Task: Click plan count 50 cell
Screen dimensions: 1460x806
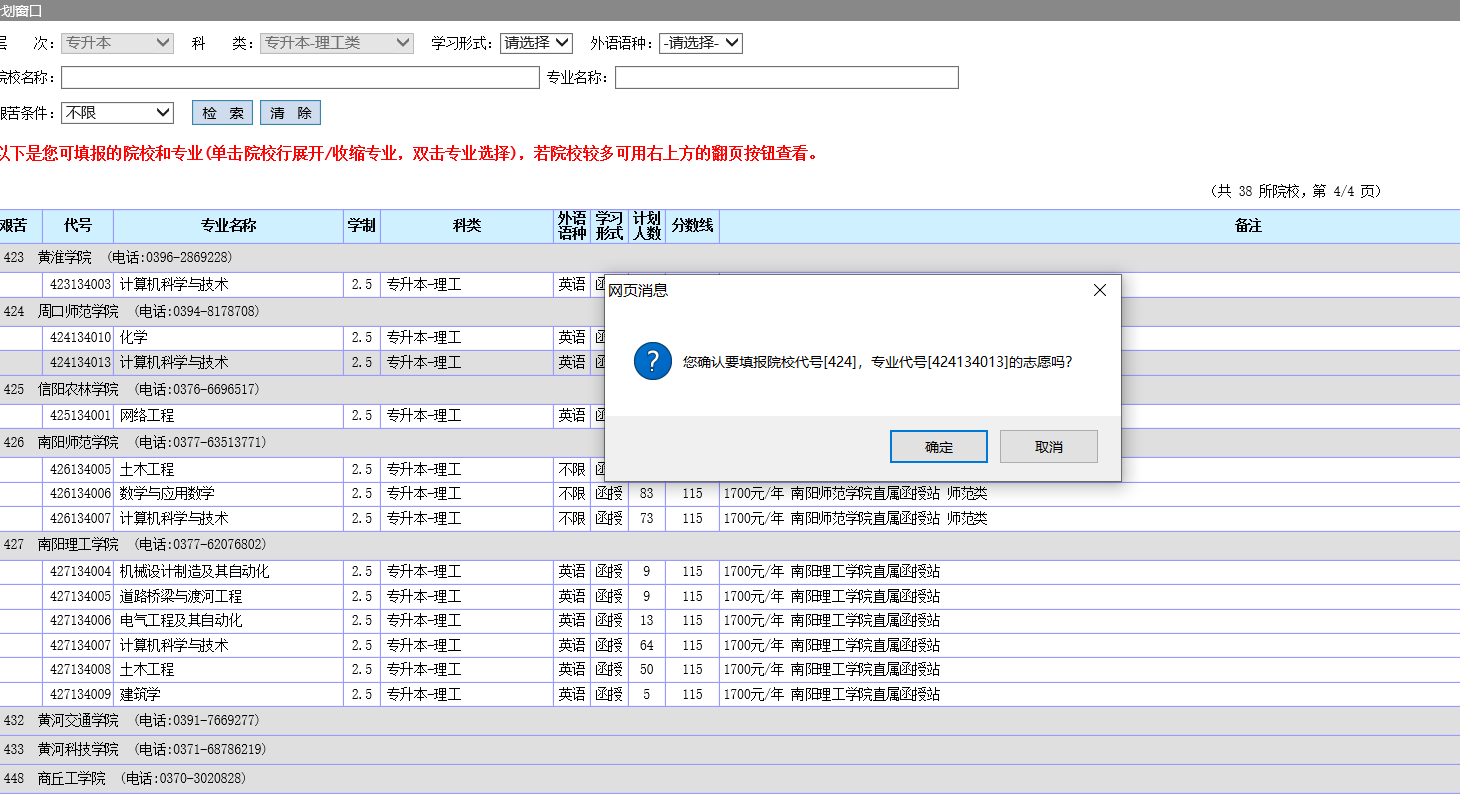Action: point(647,669)
